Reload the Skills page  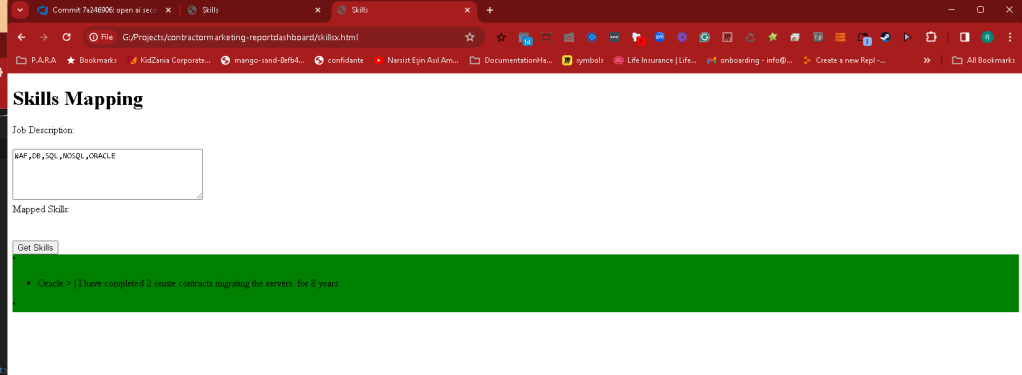(66, 37)
